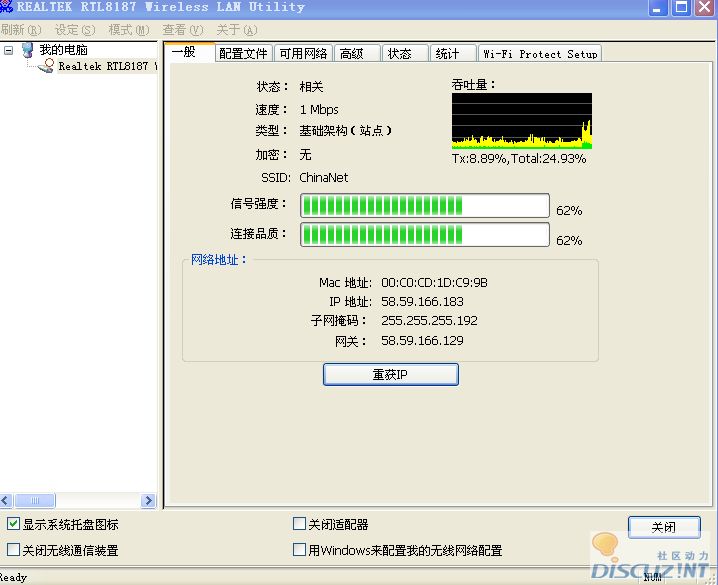Switch to the 高级 tab
Image resolution: width=718 pixels, height=585 pixels.
pyautogui.click(x=357, y=54)
